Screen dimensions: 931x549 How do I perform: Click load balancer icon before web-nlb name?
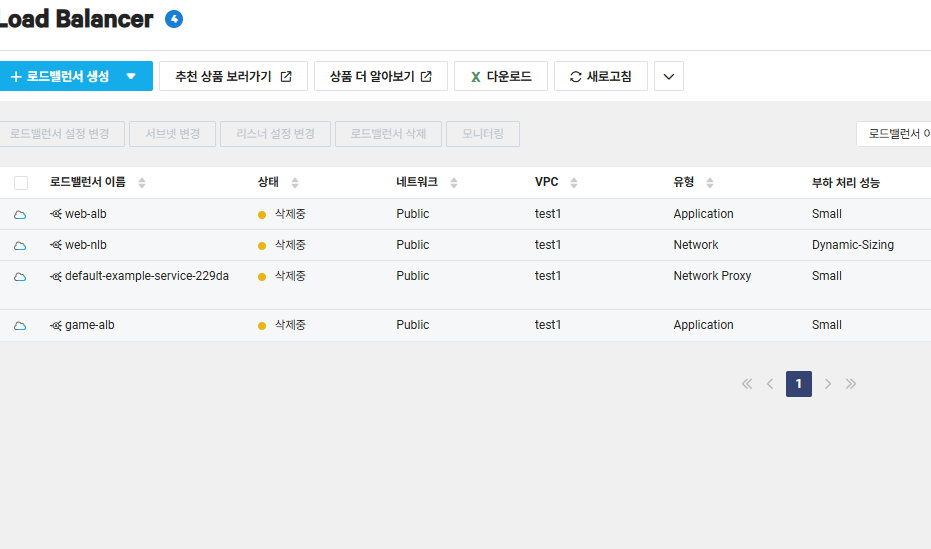[56, 245]
